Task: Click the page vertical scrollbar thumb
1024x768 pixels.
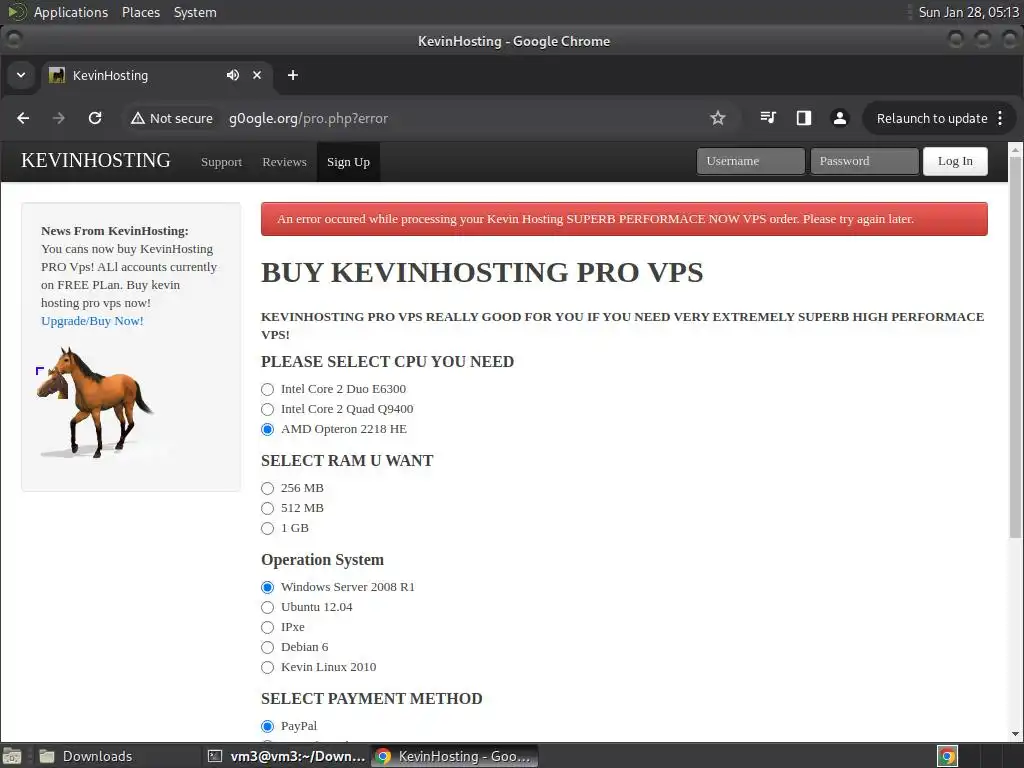Action: point(1015,347)
